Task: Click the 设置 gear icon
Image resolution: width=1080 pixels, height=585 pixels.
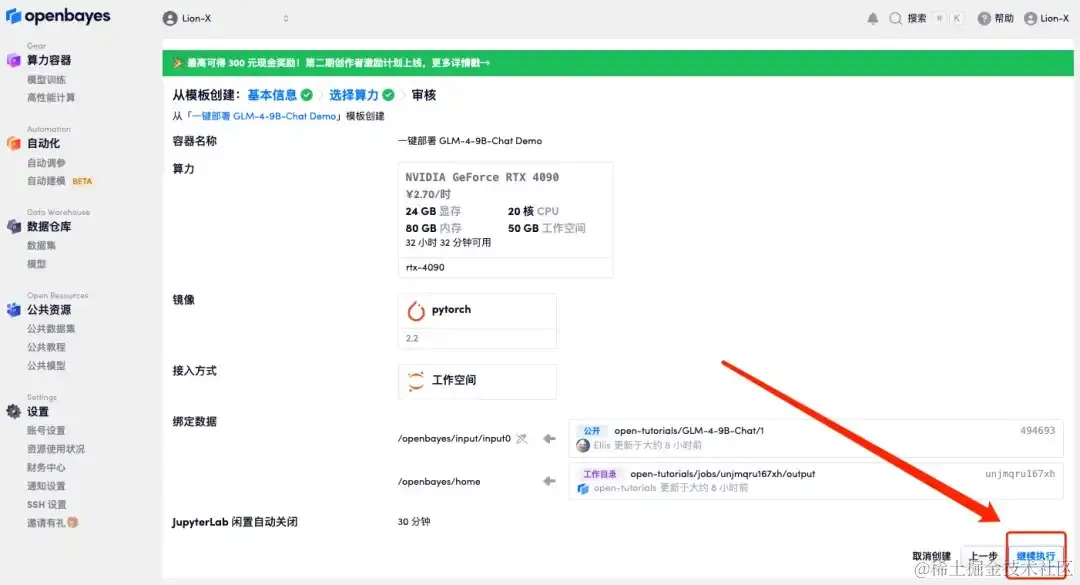Action: click(x=14, y=411)
